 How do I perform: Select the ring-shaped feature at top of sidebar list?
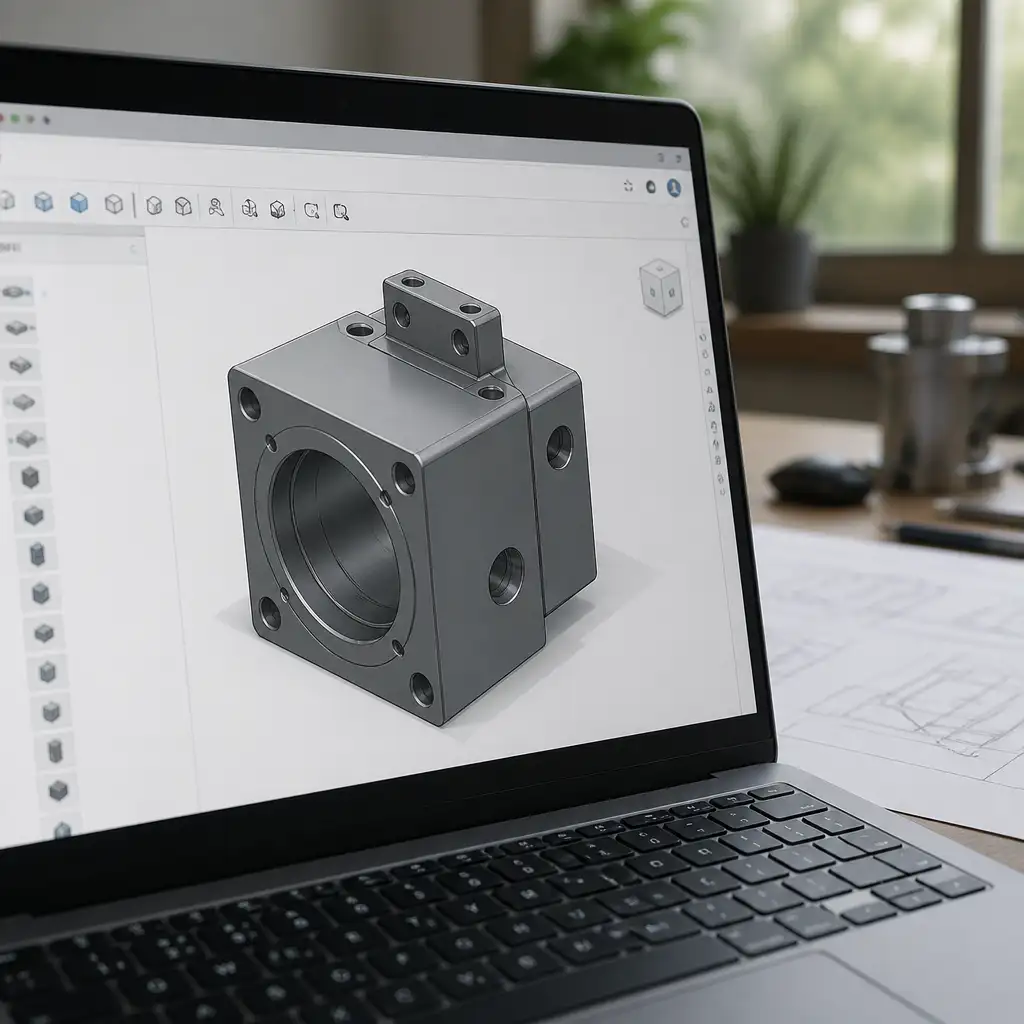pyautogui.click(x=16, y=292)
